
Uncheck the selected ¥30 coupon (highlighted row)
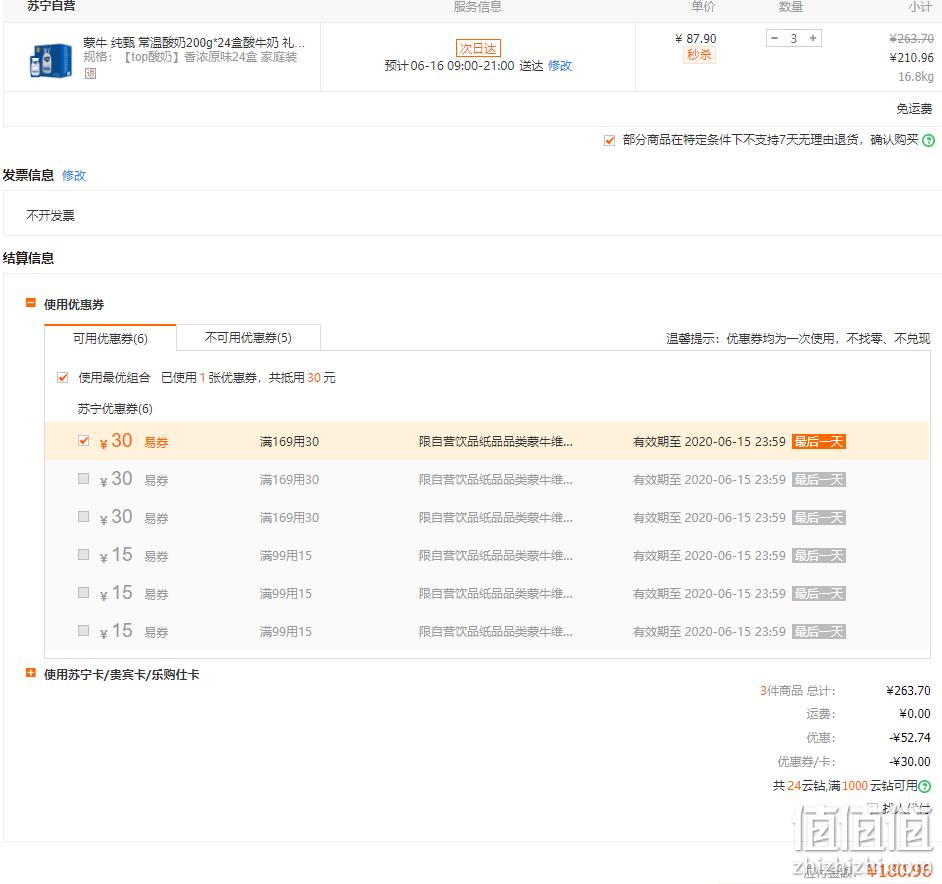point(84,440)
